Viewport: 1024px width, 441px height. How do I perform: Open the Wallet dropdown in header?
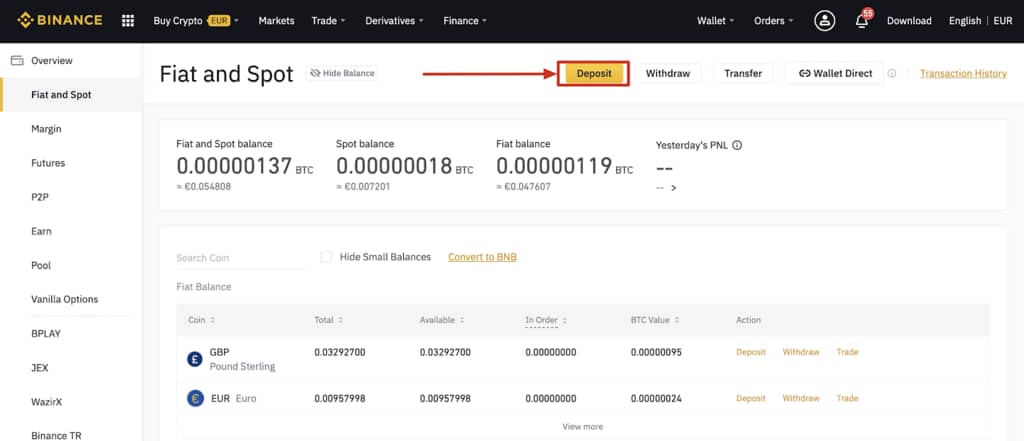click(715, 20)
